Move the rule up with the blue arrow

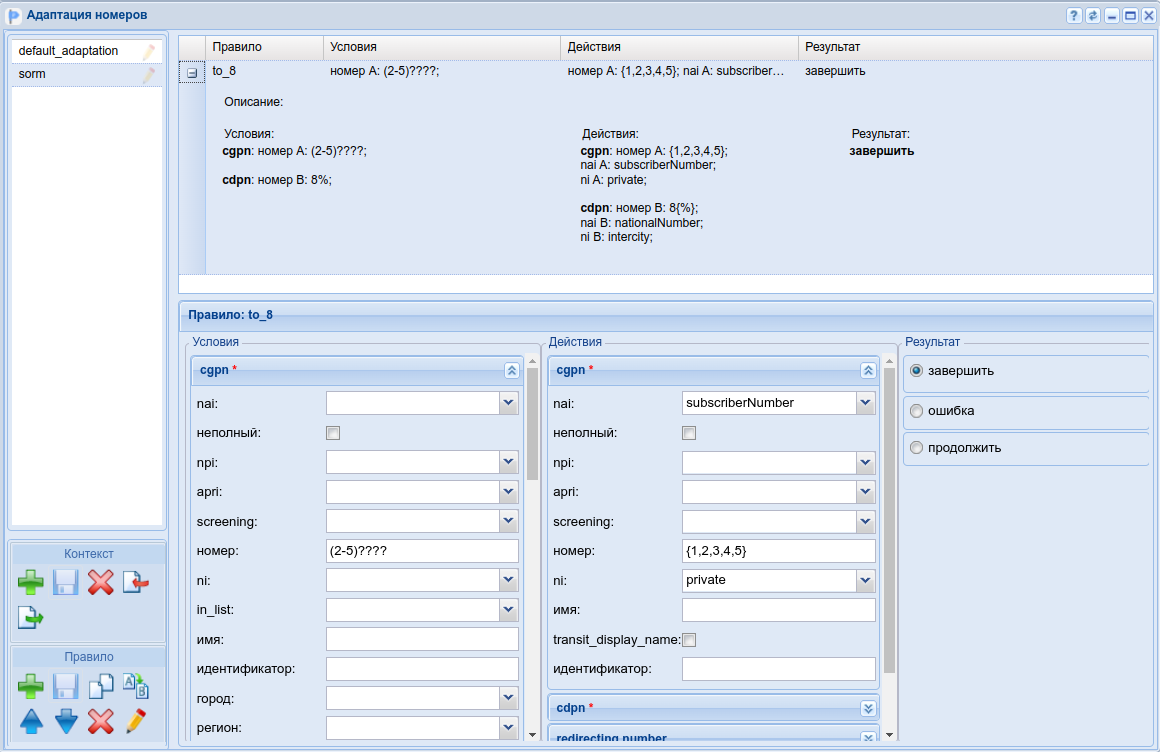31,720
